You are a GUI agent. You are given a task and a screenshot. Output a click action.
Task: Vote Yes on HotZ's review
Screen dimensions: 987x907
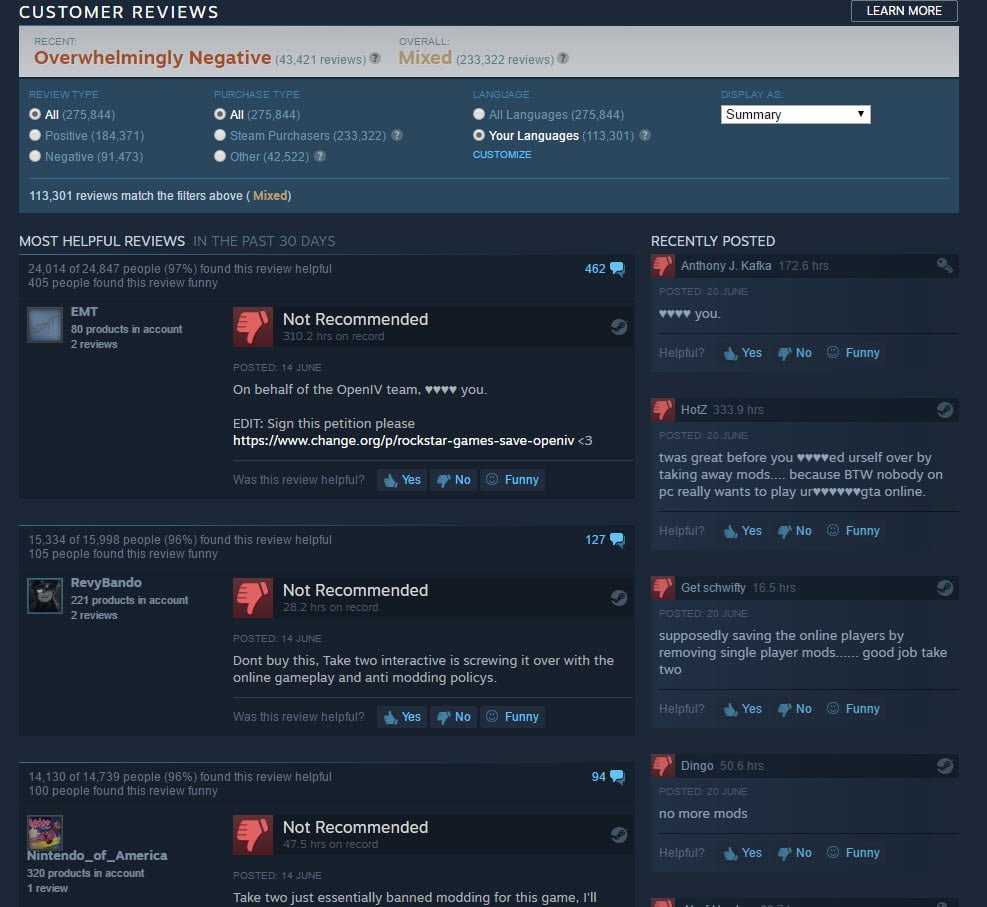point(743,531)
